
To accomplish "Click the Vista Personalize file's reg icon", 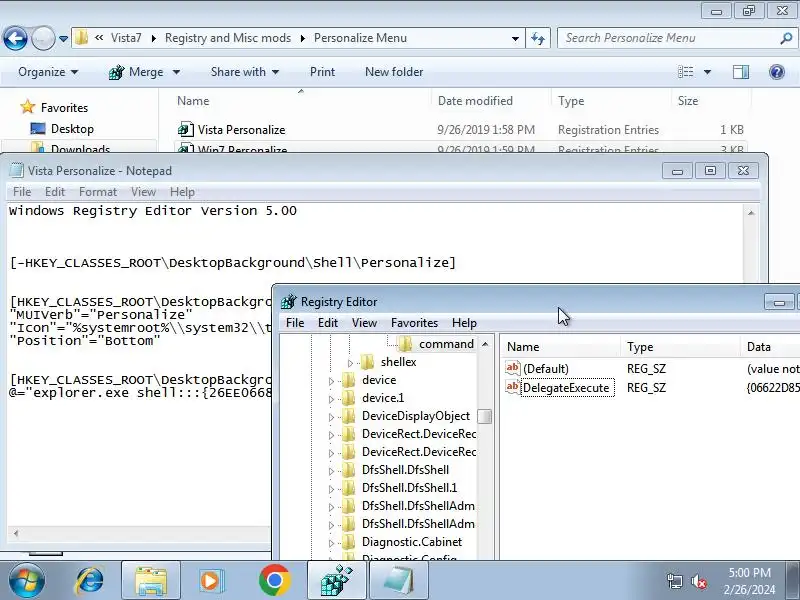I will [186, 130].
